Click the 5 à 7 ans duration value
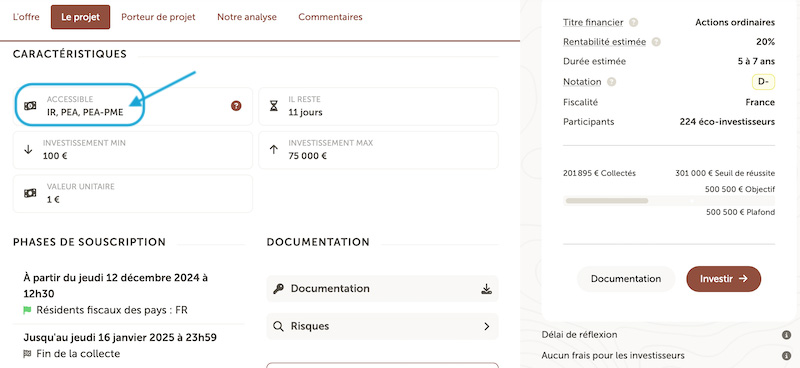Screen dimensions: 800x368 (756, 61)
